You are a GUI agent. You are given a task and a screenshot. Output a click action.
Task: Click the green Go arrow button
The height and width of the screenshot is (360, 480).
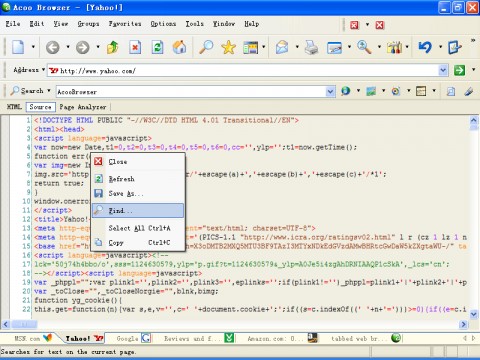click(459, 70)
